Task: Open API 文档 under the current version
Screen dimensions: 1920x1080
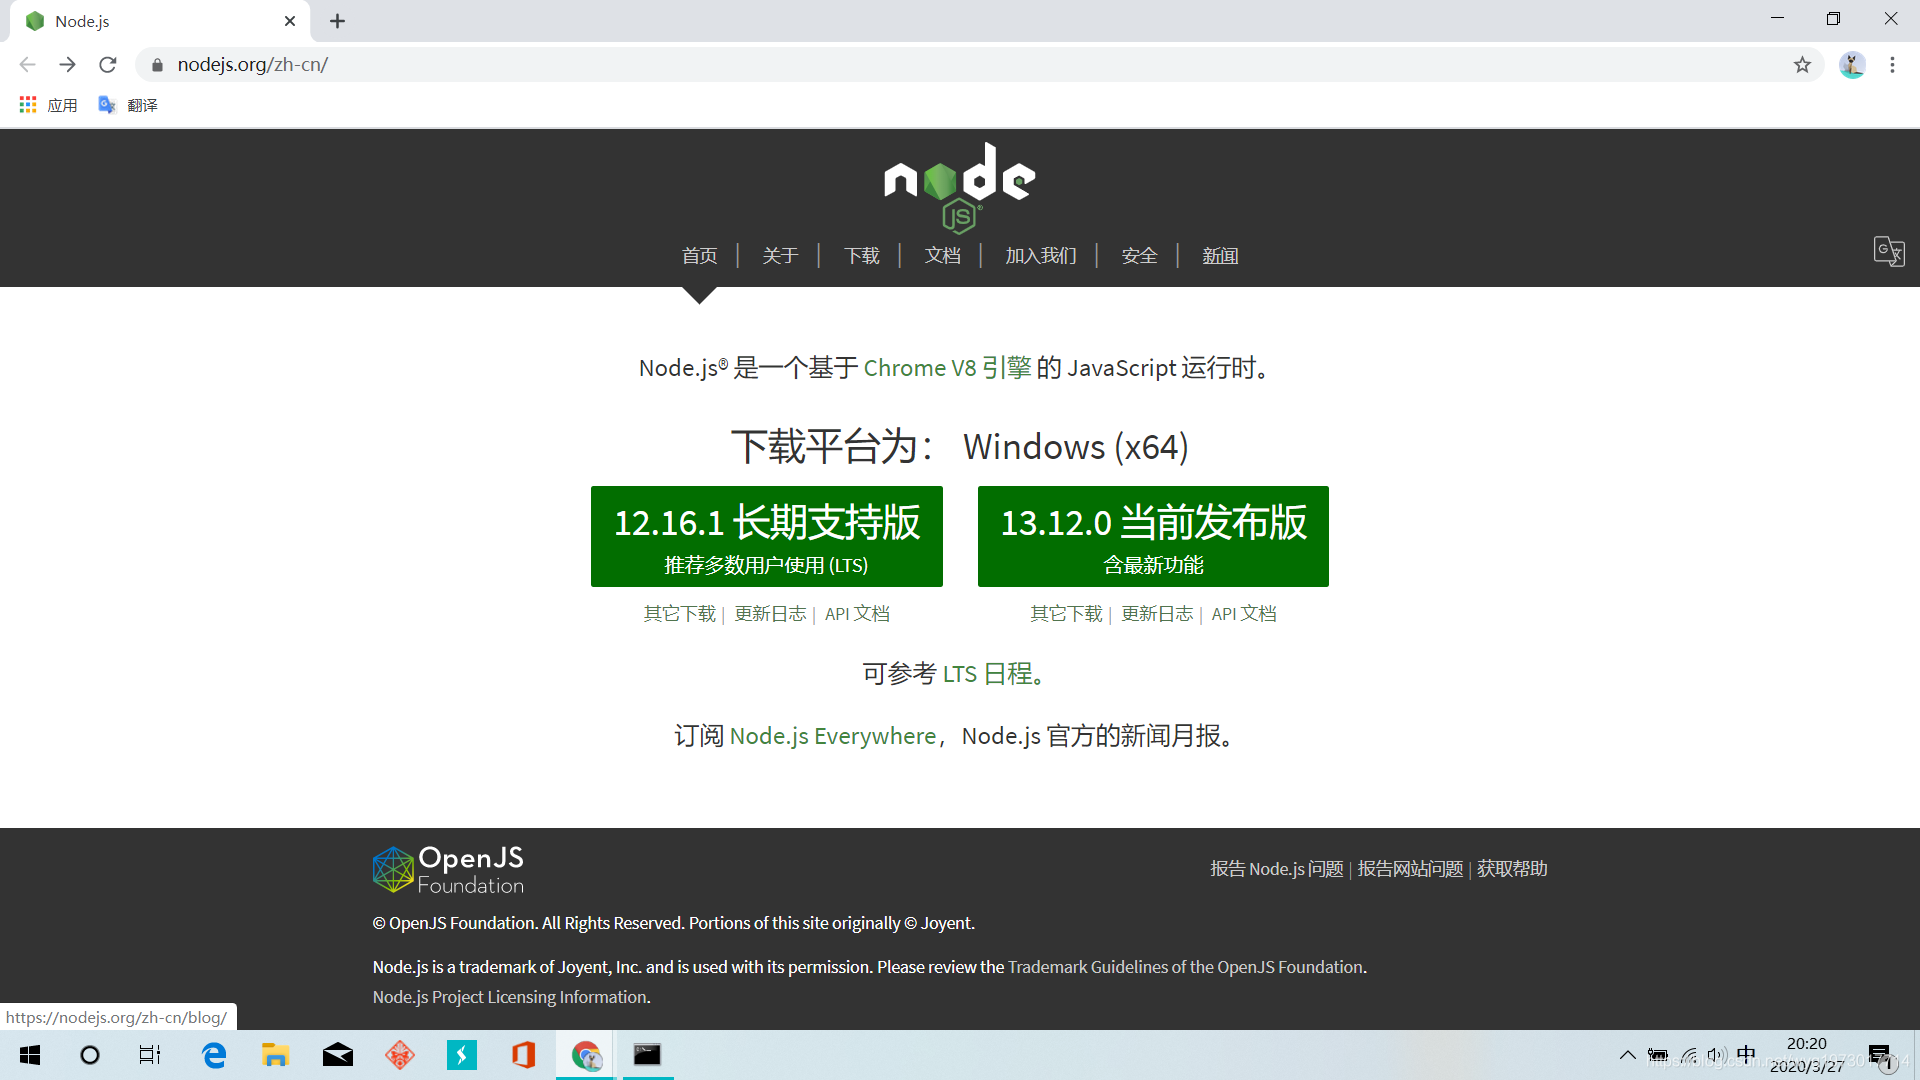Action: [1244, 614]
